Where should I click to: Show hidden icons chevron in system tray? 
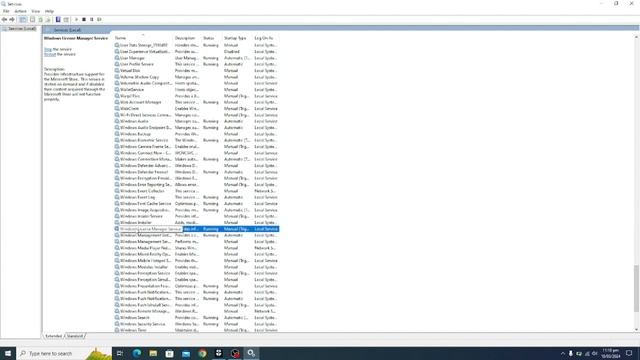click(562, 353)
